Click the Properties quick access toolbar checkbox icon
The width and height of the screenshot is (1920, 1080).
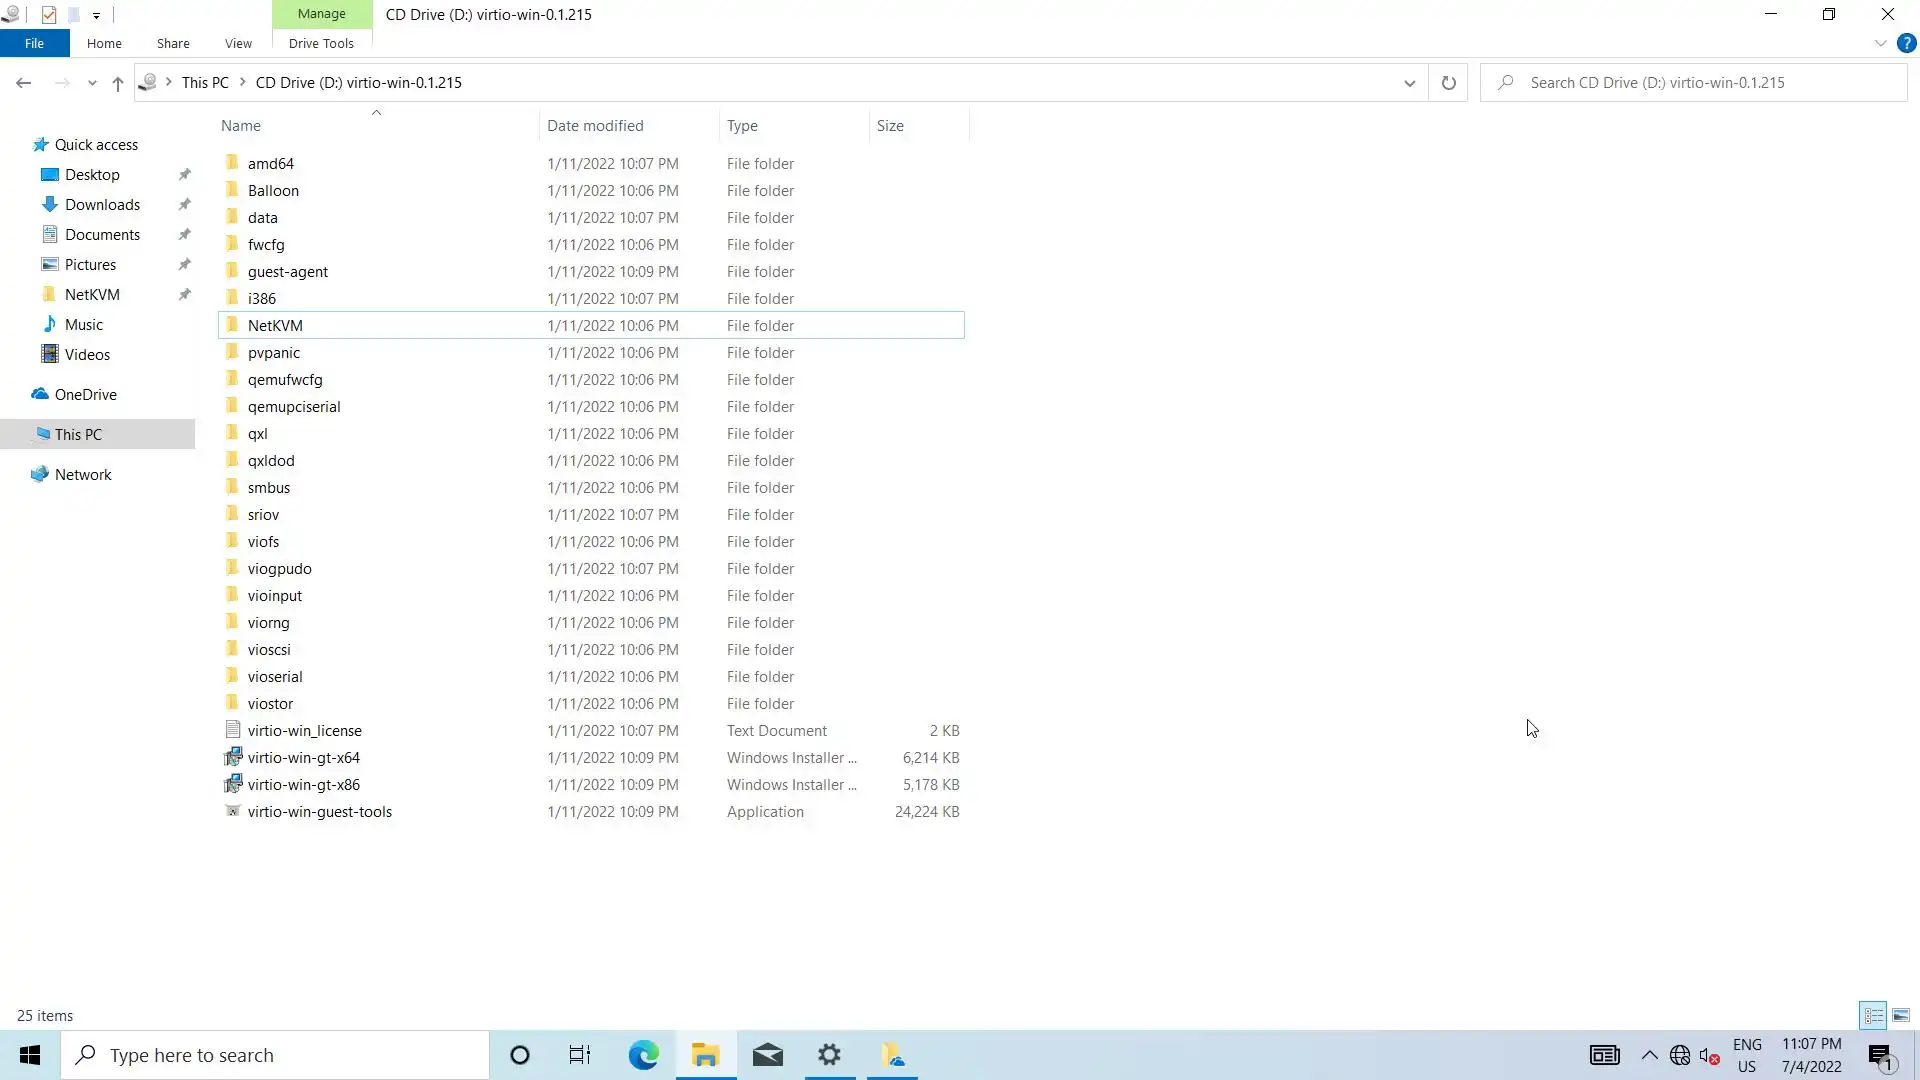[x=48, y=15]
